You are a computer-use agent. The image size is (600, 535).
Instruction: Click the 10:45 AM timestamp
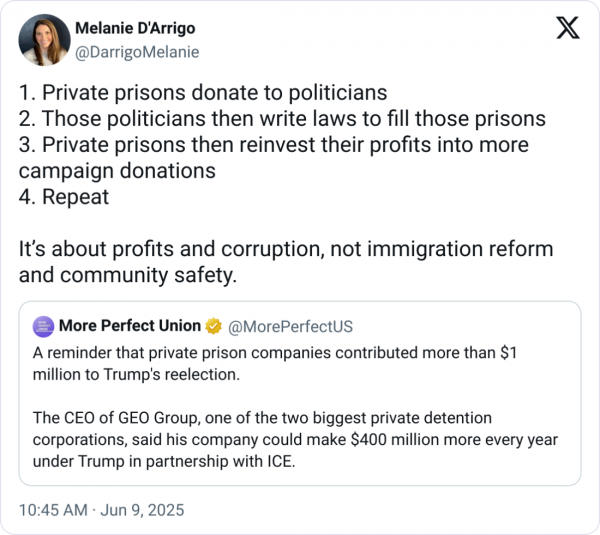click(53, 510)
